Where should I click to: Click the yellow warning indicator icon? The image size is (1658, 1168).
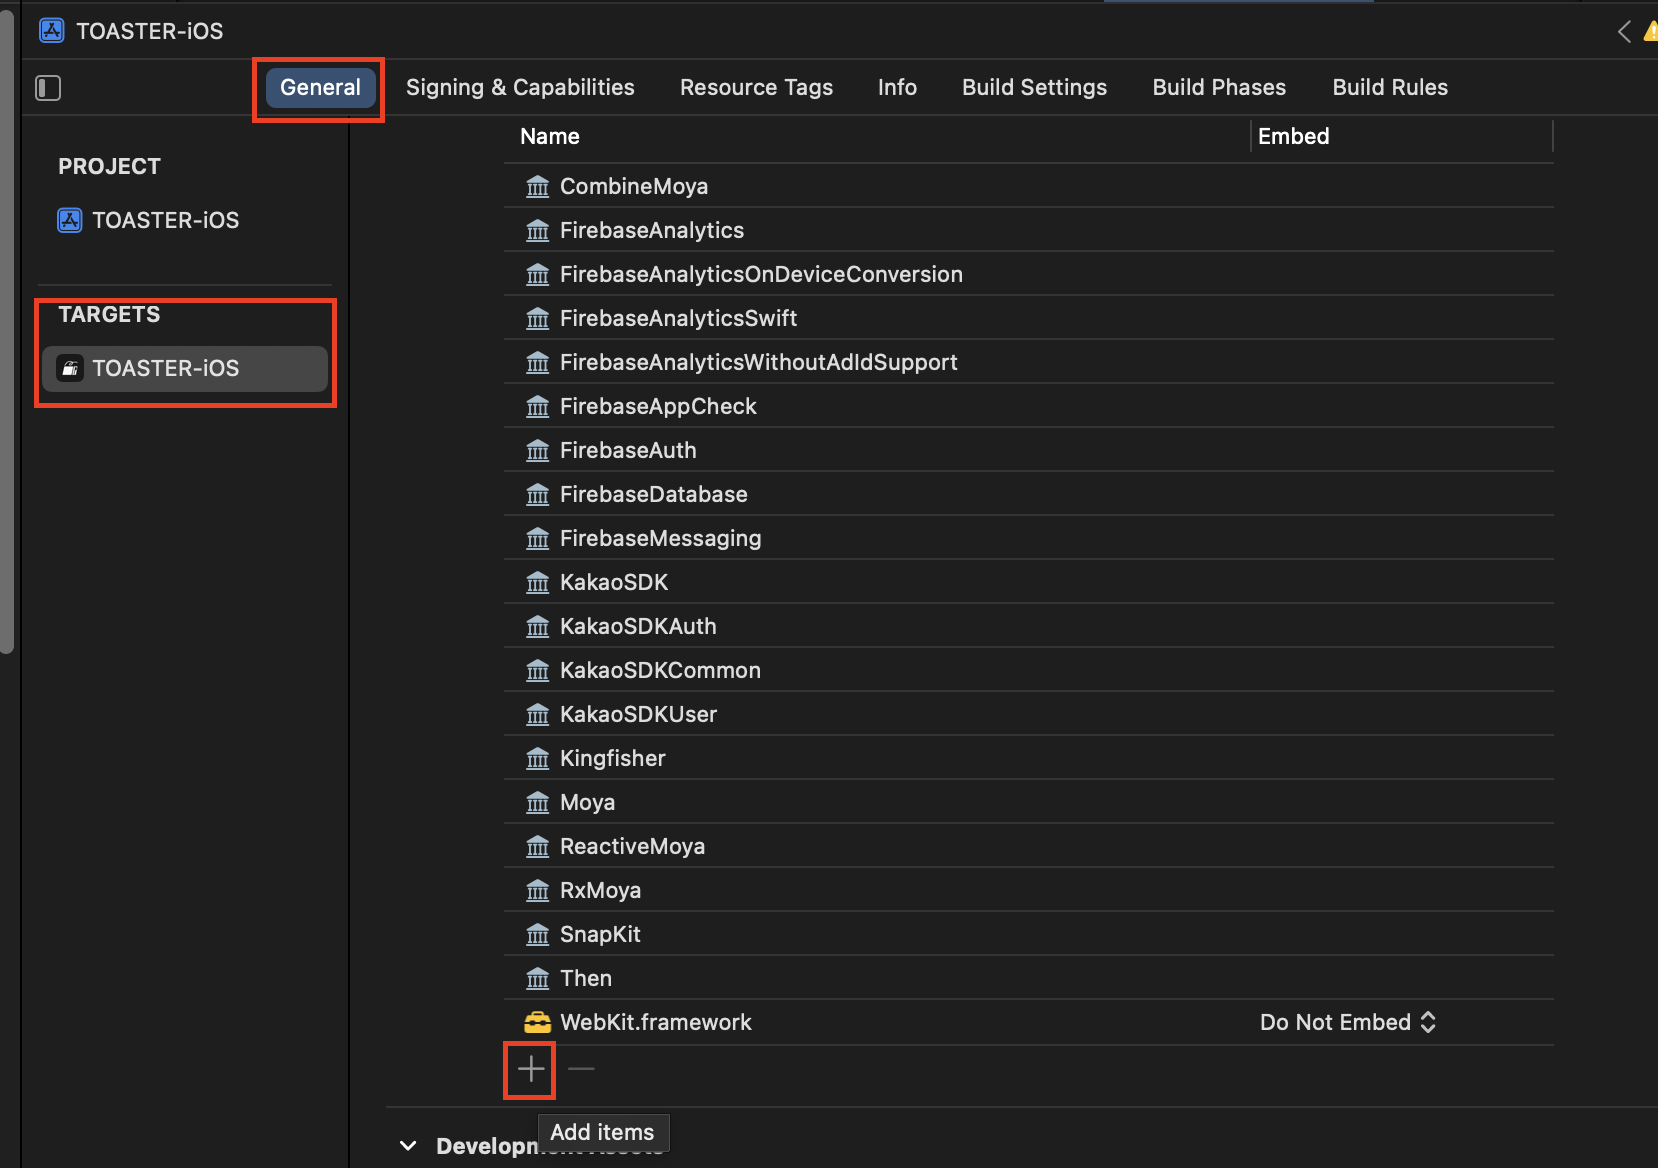coord(1651,32)
